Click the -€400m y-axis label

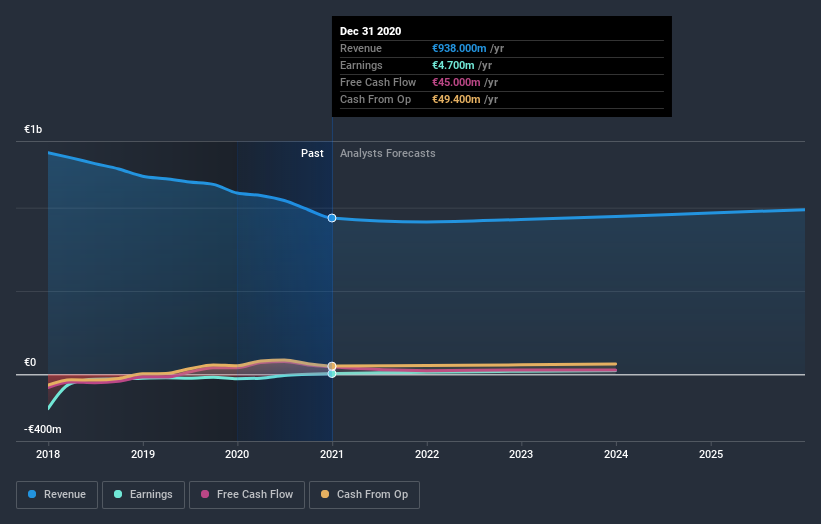42,429
